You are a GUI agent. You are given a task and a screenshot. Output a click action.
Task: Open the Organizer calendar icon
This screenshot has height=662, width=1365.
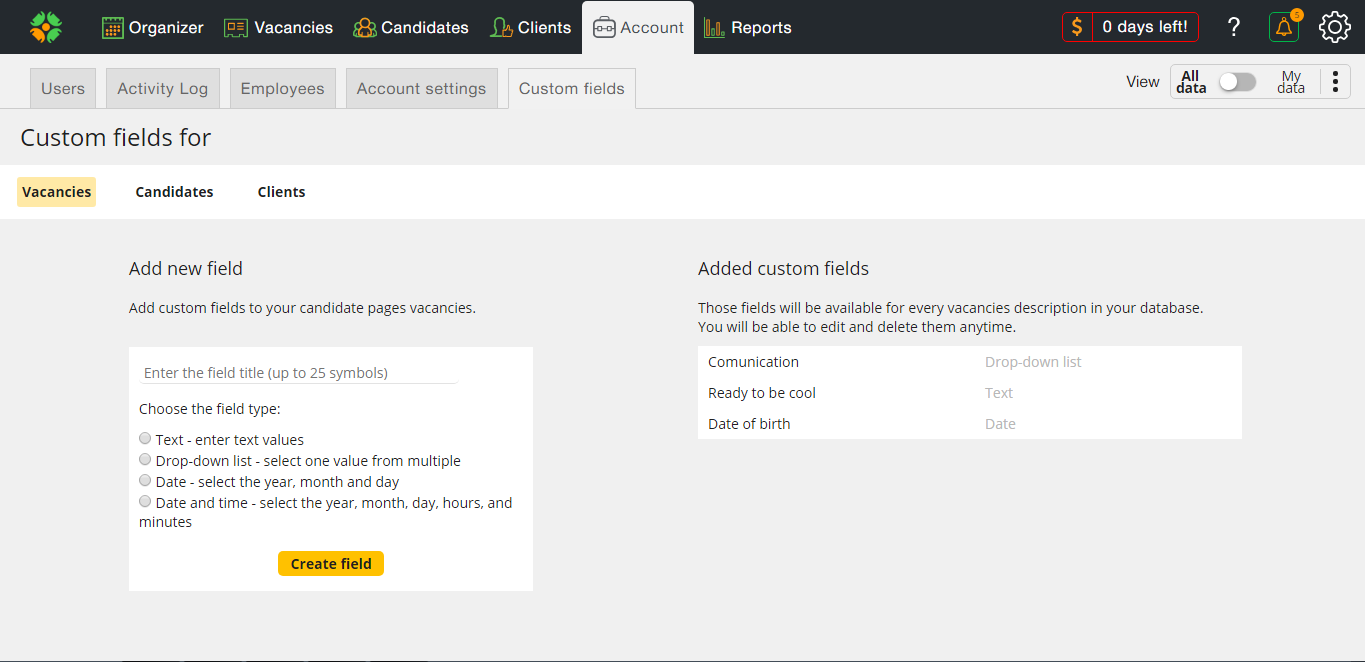pos(113,27)
